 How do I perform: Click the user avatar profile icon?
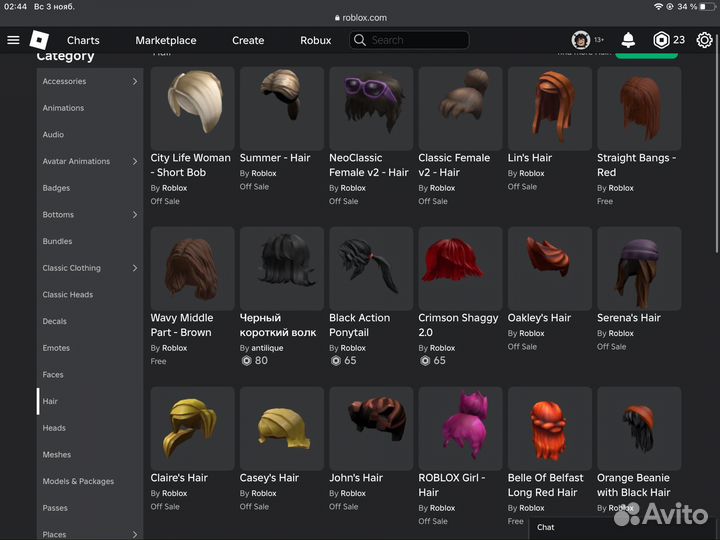(580, 40)
